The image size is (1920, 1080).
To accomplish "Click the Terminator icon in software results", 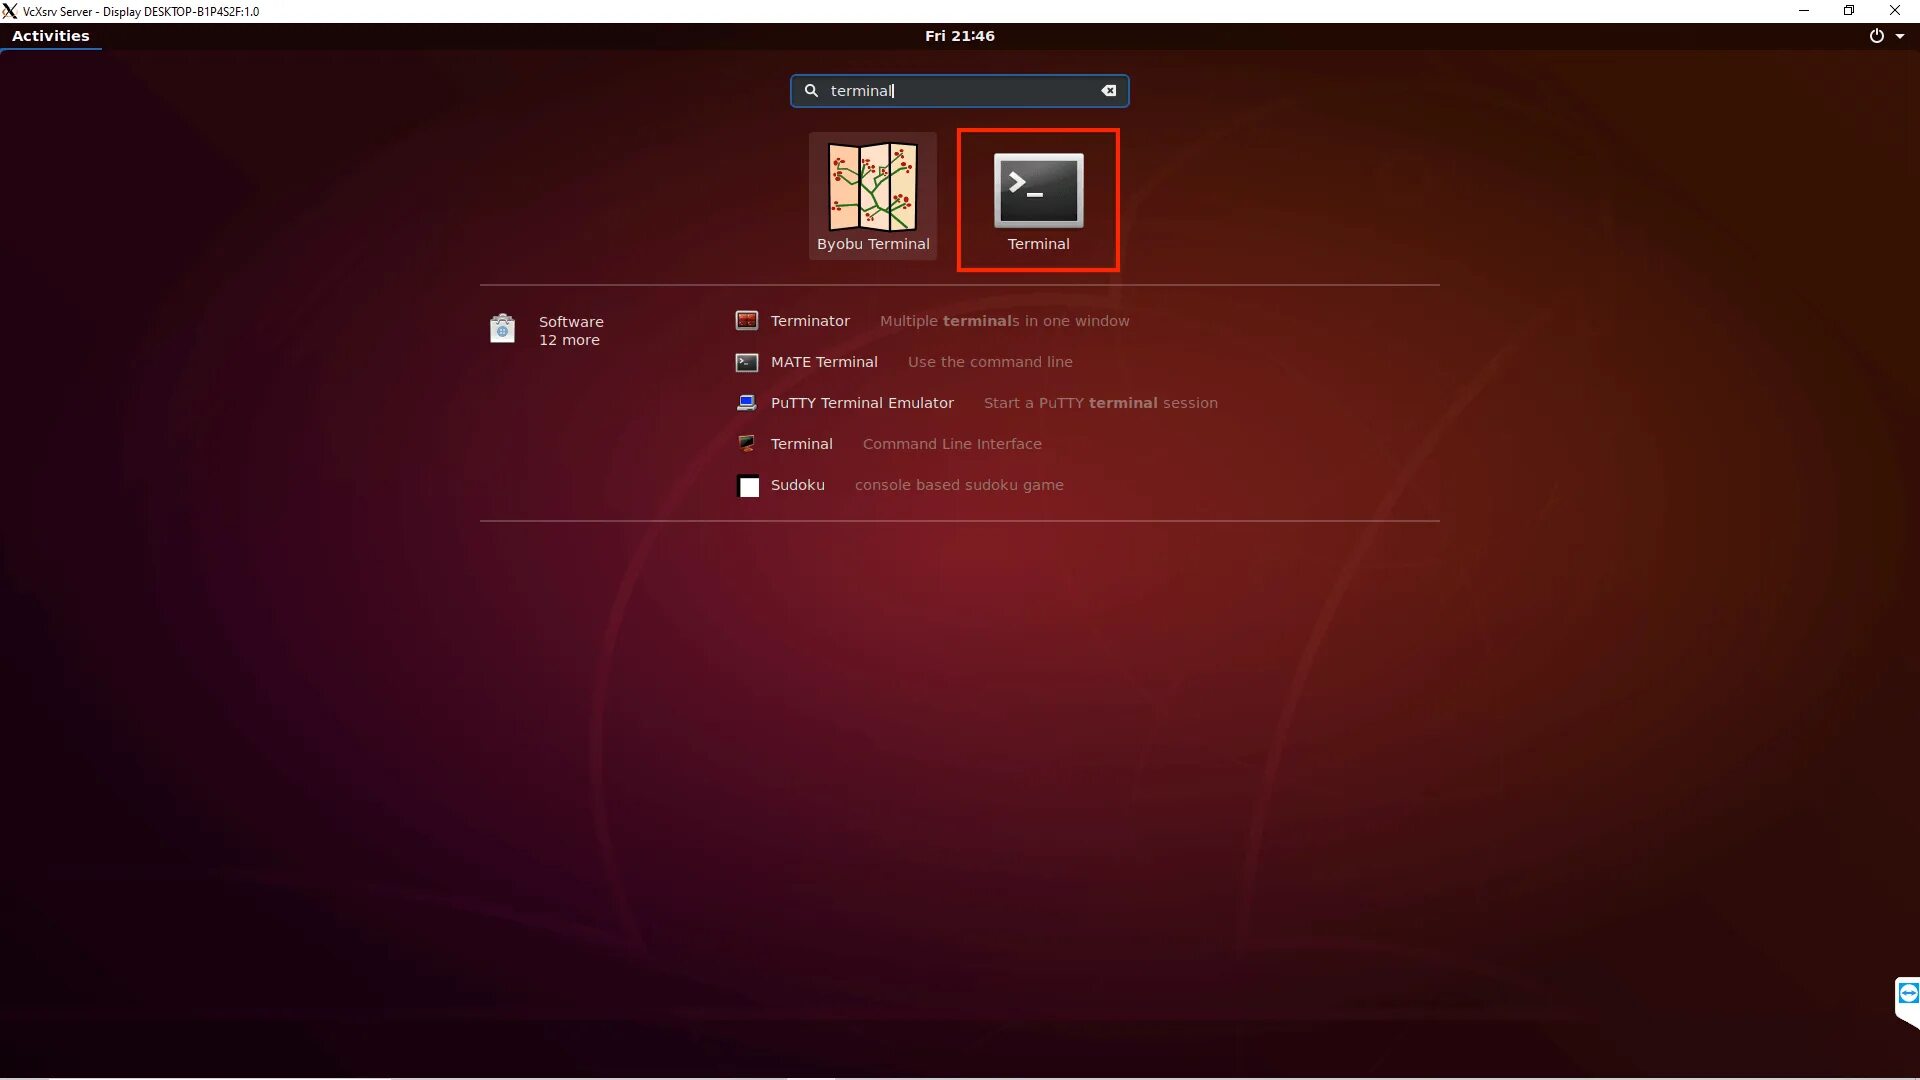I will (x=746, y=321).
